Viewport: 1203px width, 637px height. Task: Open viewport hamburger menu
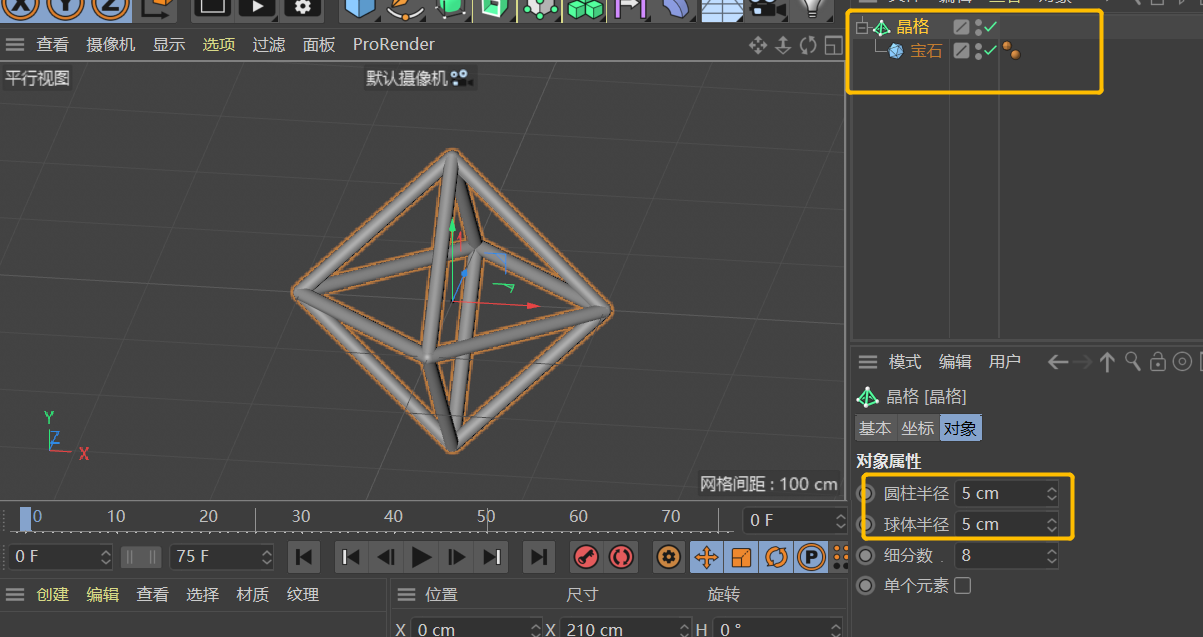14,45
